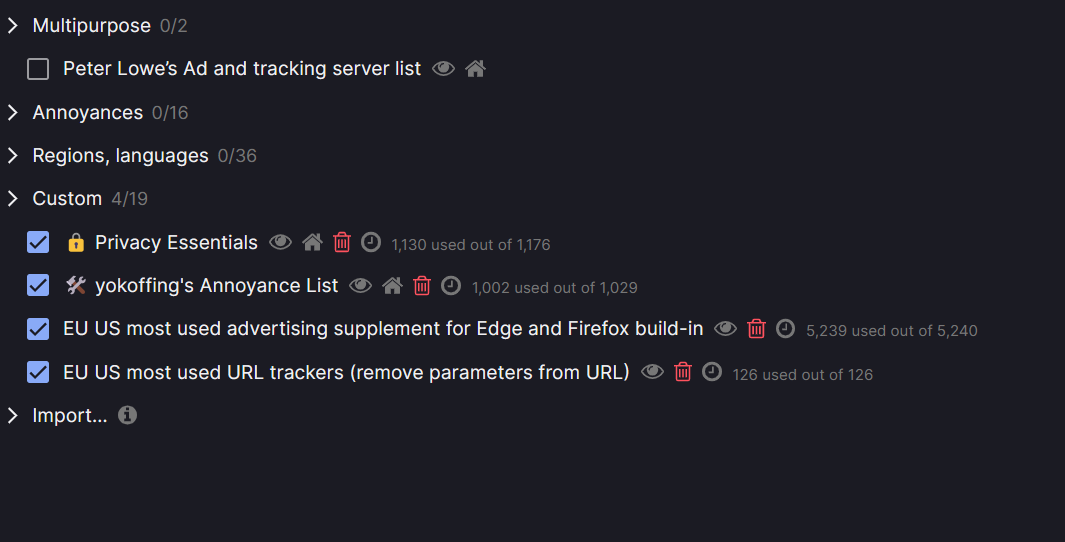Remove yokoffing's Annoyance List with trash icon

point(422,286)
